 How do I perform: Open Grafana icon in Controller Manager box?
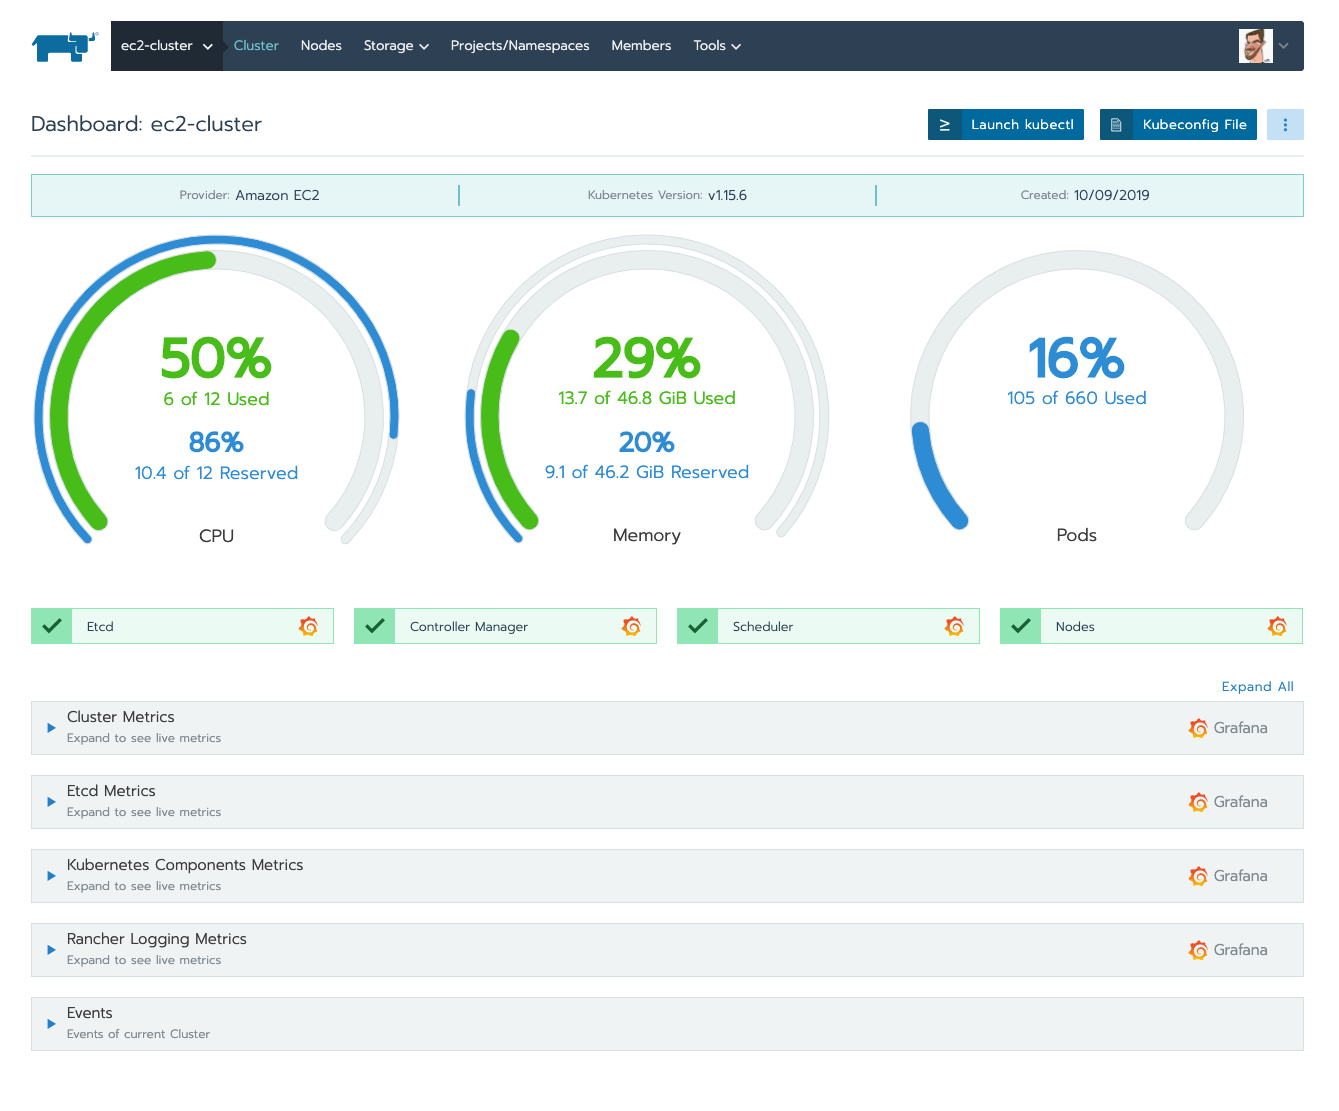(631, 626)
